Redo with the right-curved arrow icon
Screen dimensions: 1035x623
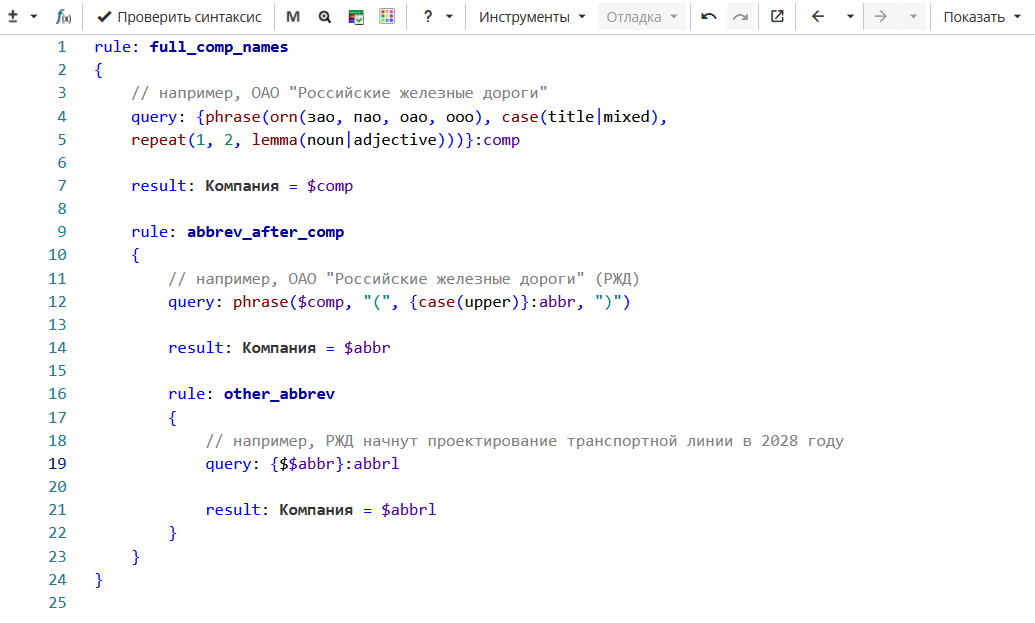point(740,17)
